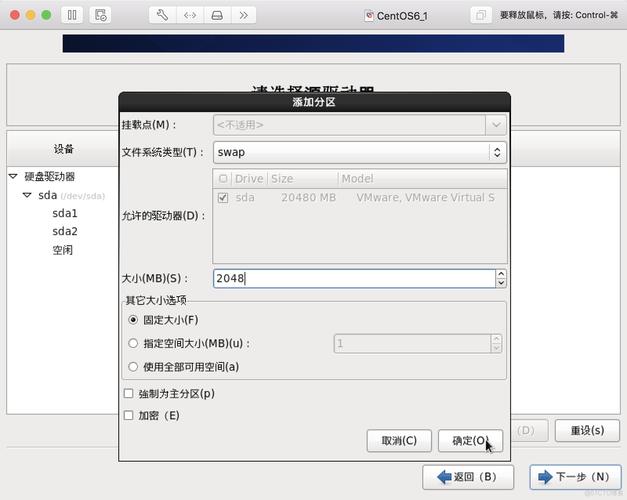Go back with the Back (B) button
This screenshot has width=627, height=500.
(468, 477)
